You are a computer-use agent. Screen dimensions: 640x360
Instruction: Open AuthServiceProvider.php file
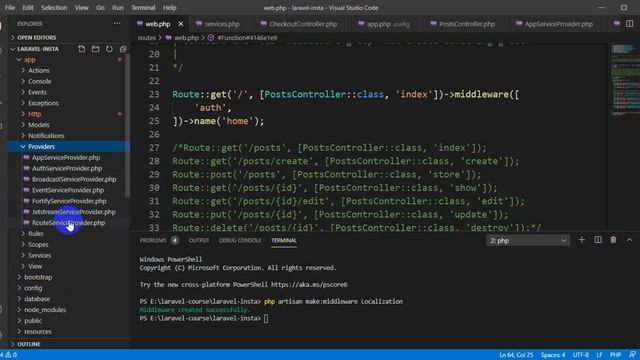[x=67, y=168]
